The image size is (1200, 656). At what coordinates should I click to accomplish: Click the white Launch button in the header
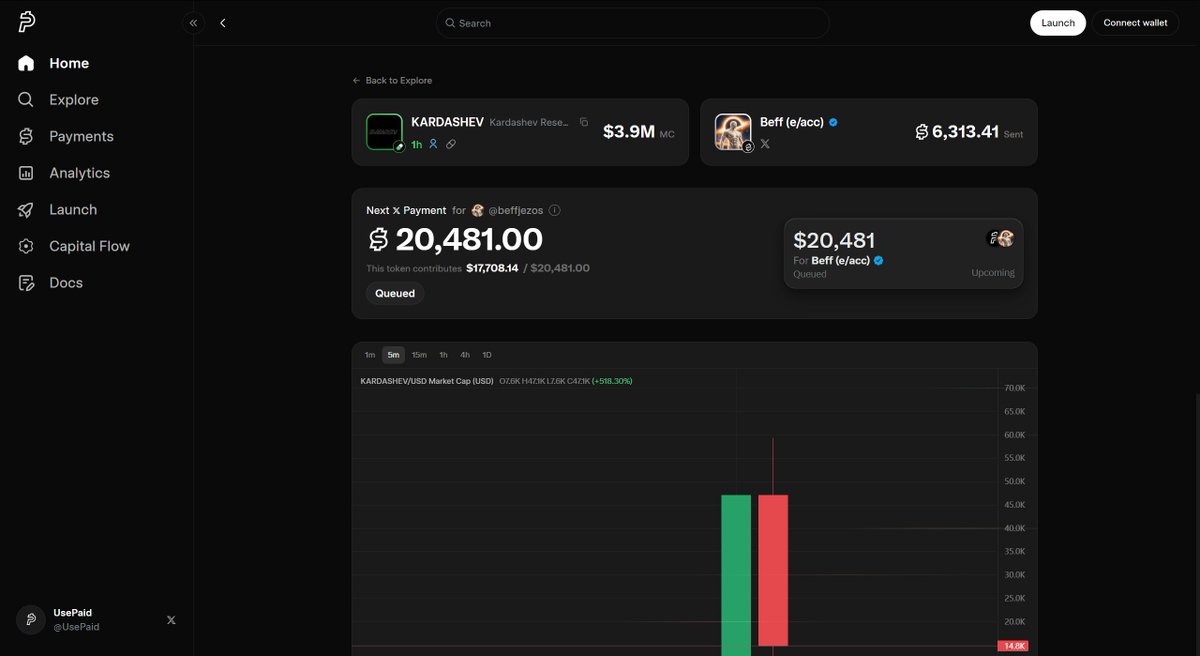(1058, 23)
